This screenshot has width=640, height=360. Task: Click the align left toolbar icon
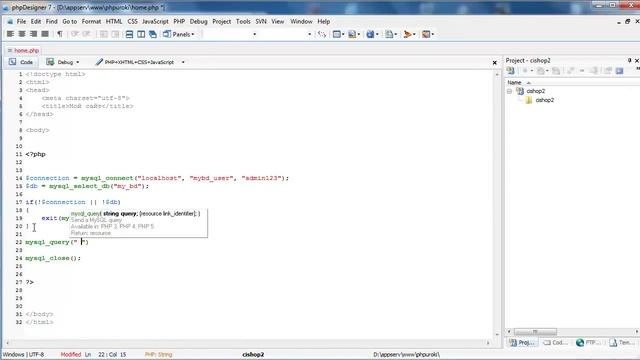coord(10,34)
